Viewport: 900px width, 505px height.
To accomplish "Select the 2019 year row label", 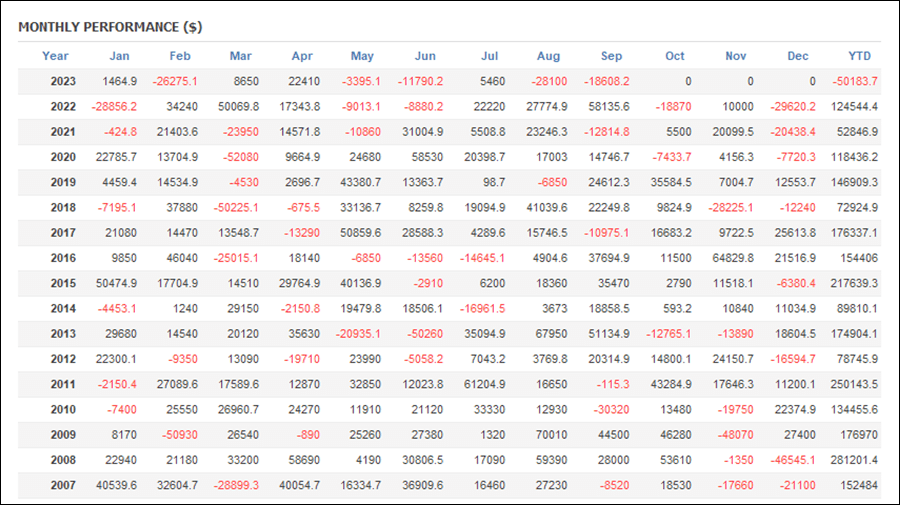I will click(x=63, y=182).
